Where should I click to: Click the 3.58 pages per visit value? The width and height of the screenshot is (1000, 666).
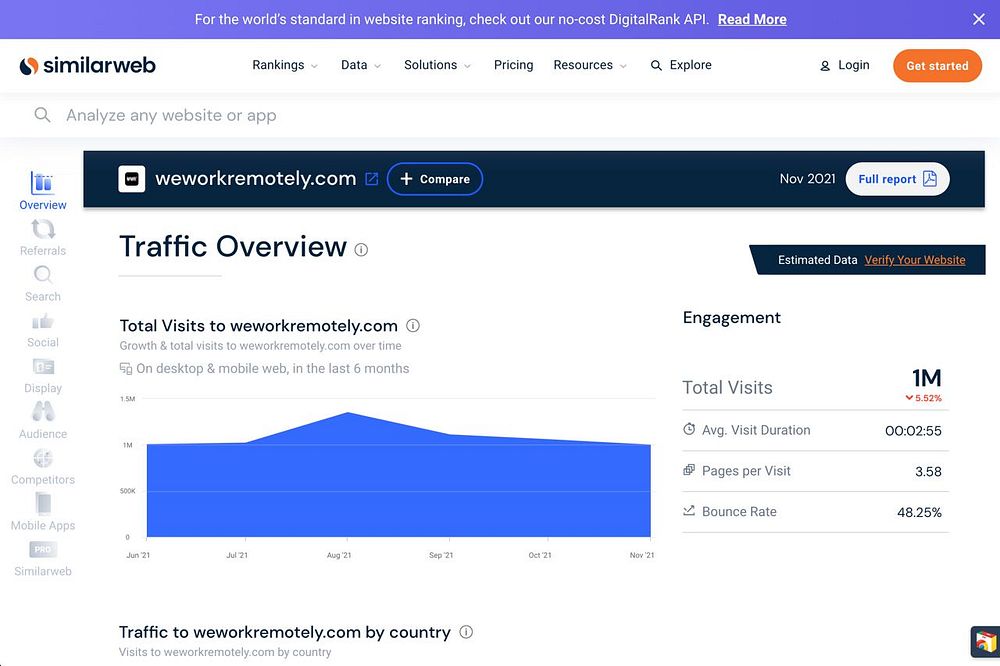928,471
